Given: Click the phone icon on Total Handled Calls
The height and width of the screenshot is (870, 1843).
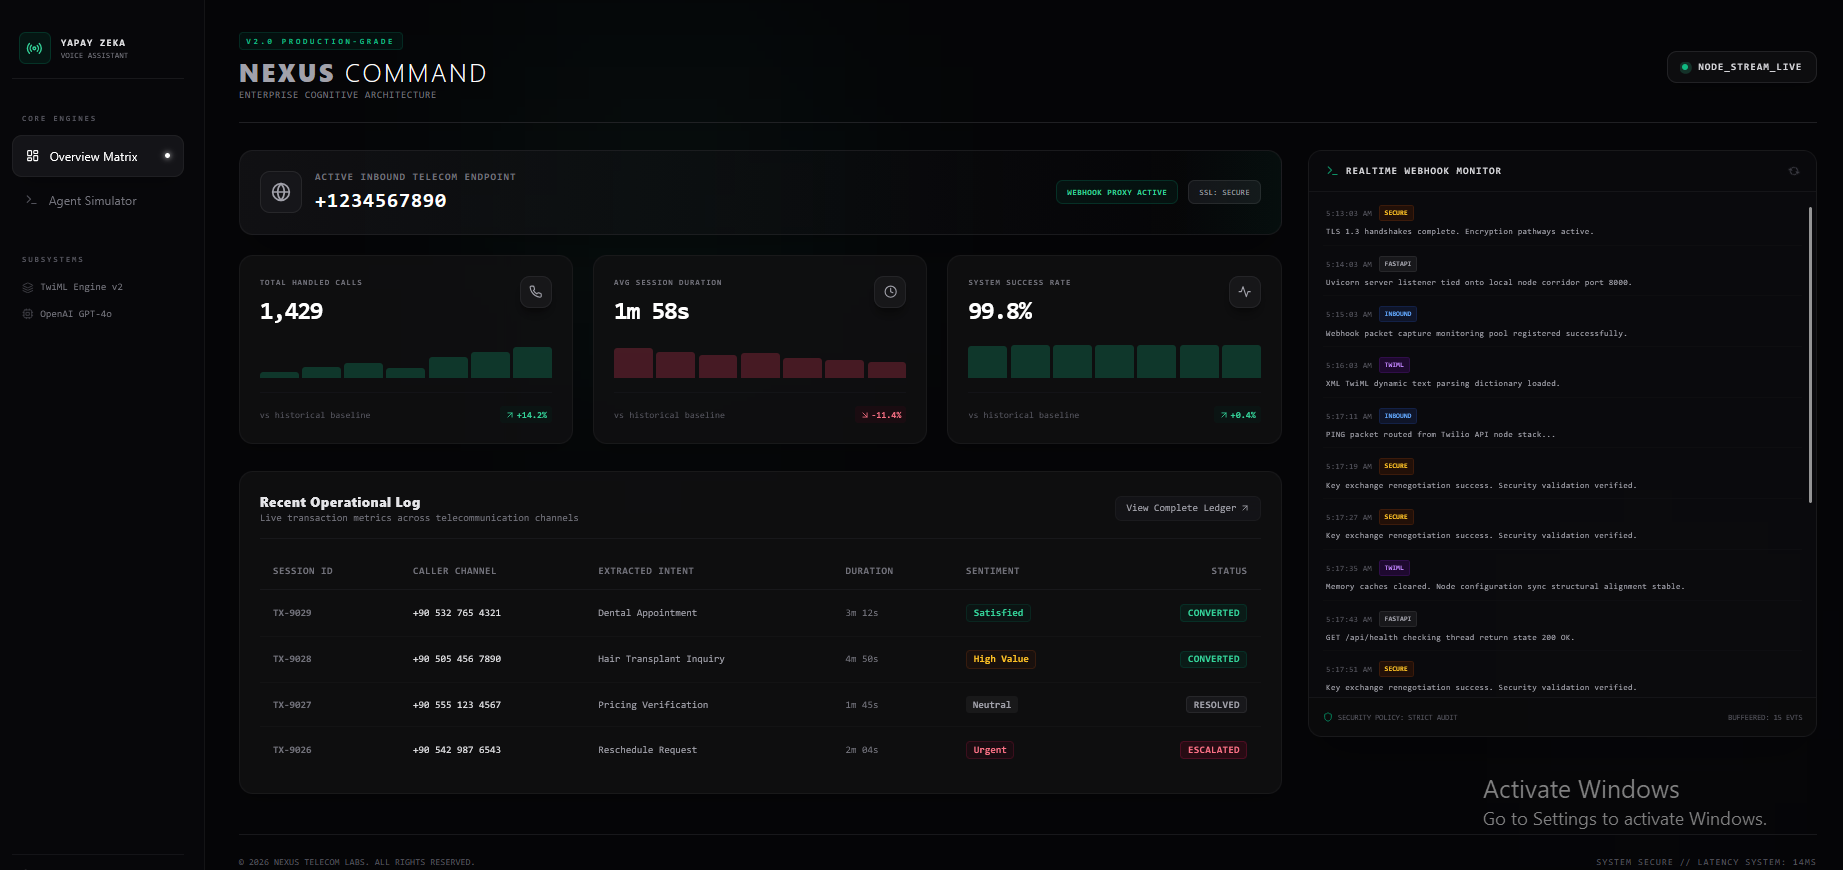Looking at the screenshot, I should tap(536, 292).
